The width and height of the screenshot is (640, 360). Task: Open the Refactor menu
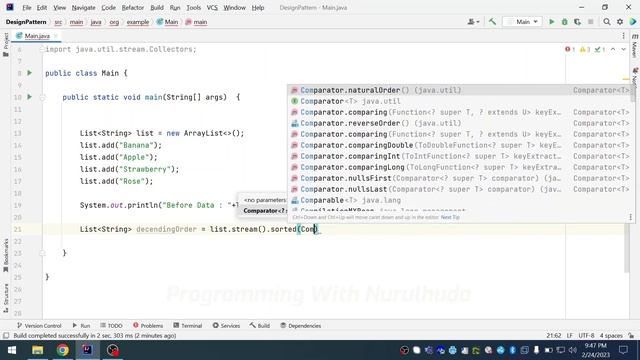[x=133, y=8]
